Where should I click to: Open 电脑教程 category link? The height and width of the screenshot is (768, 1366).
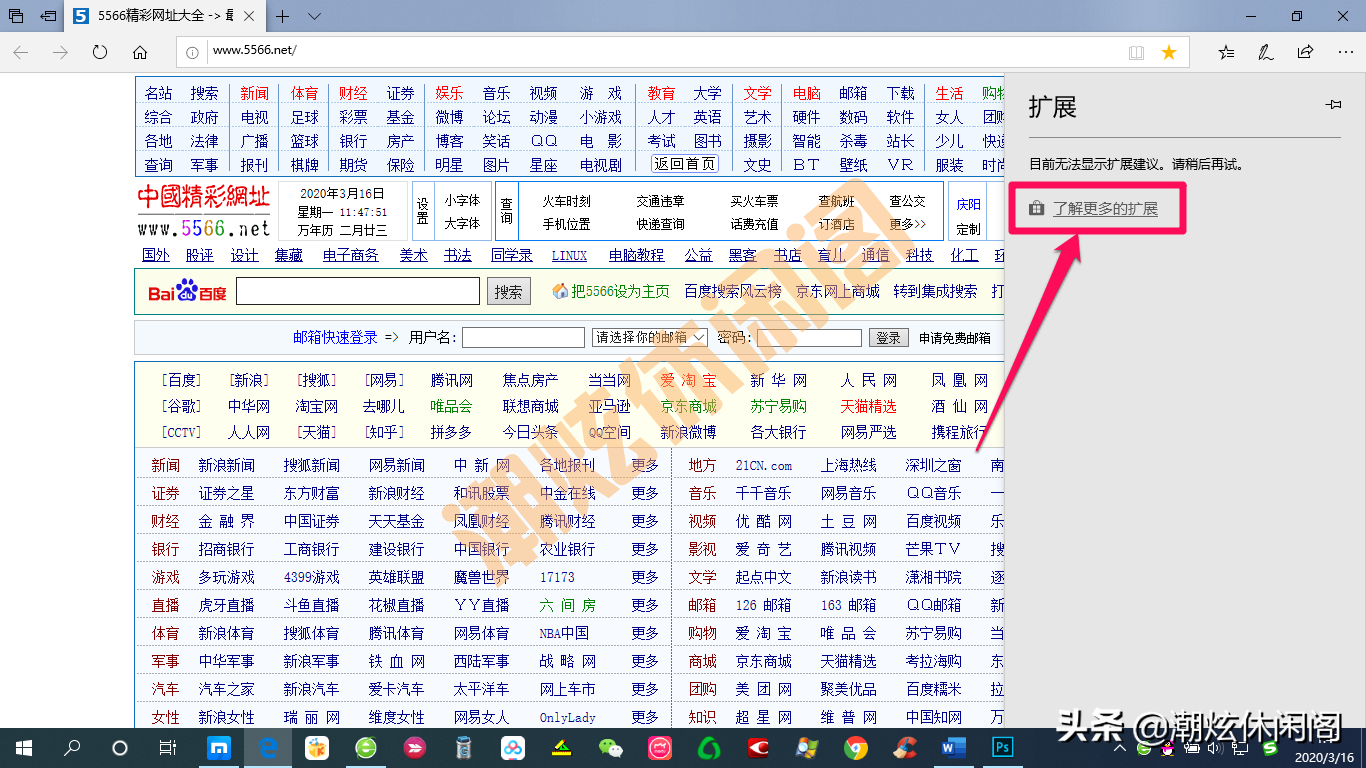pyautogui.click(x=637, y=255)
